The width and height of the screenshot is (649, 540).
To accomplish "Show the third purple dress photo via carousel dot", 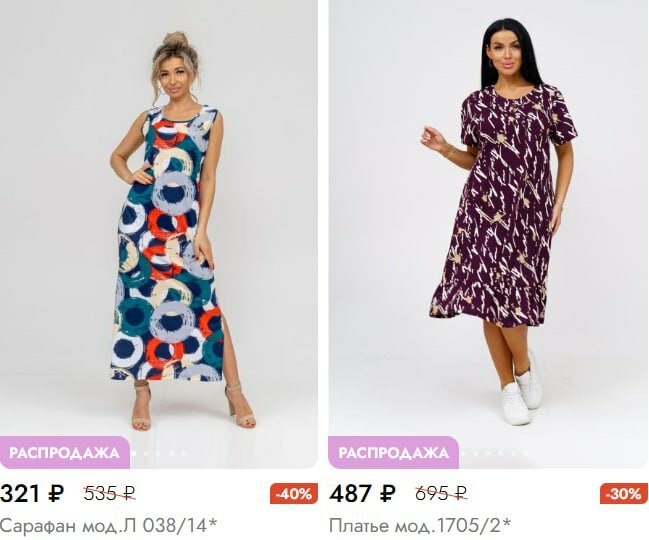I will coord(488,454).
